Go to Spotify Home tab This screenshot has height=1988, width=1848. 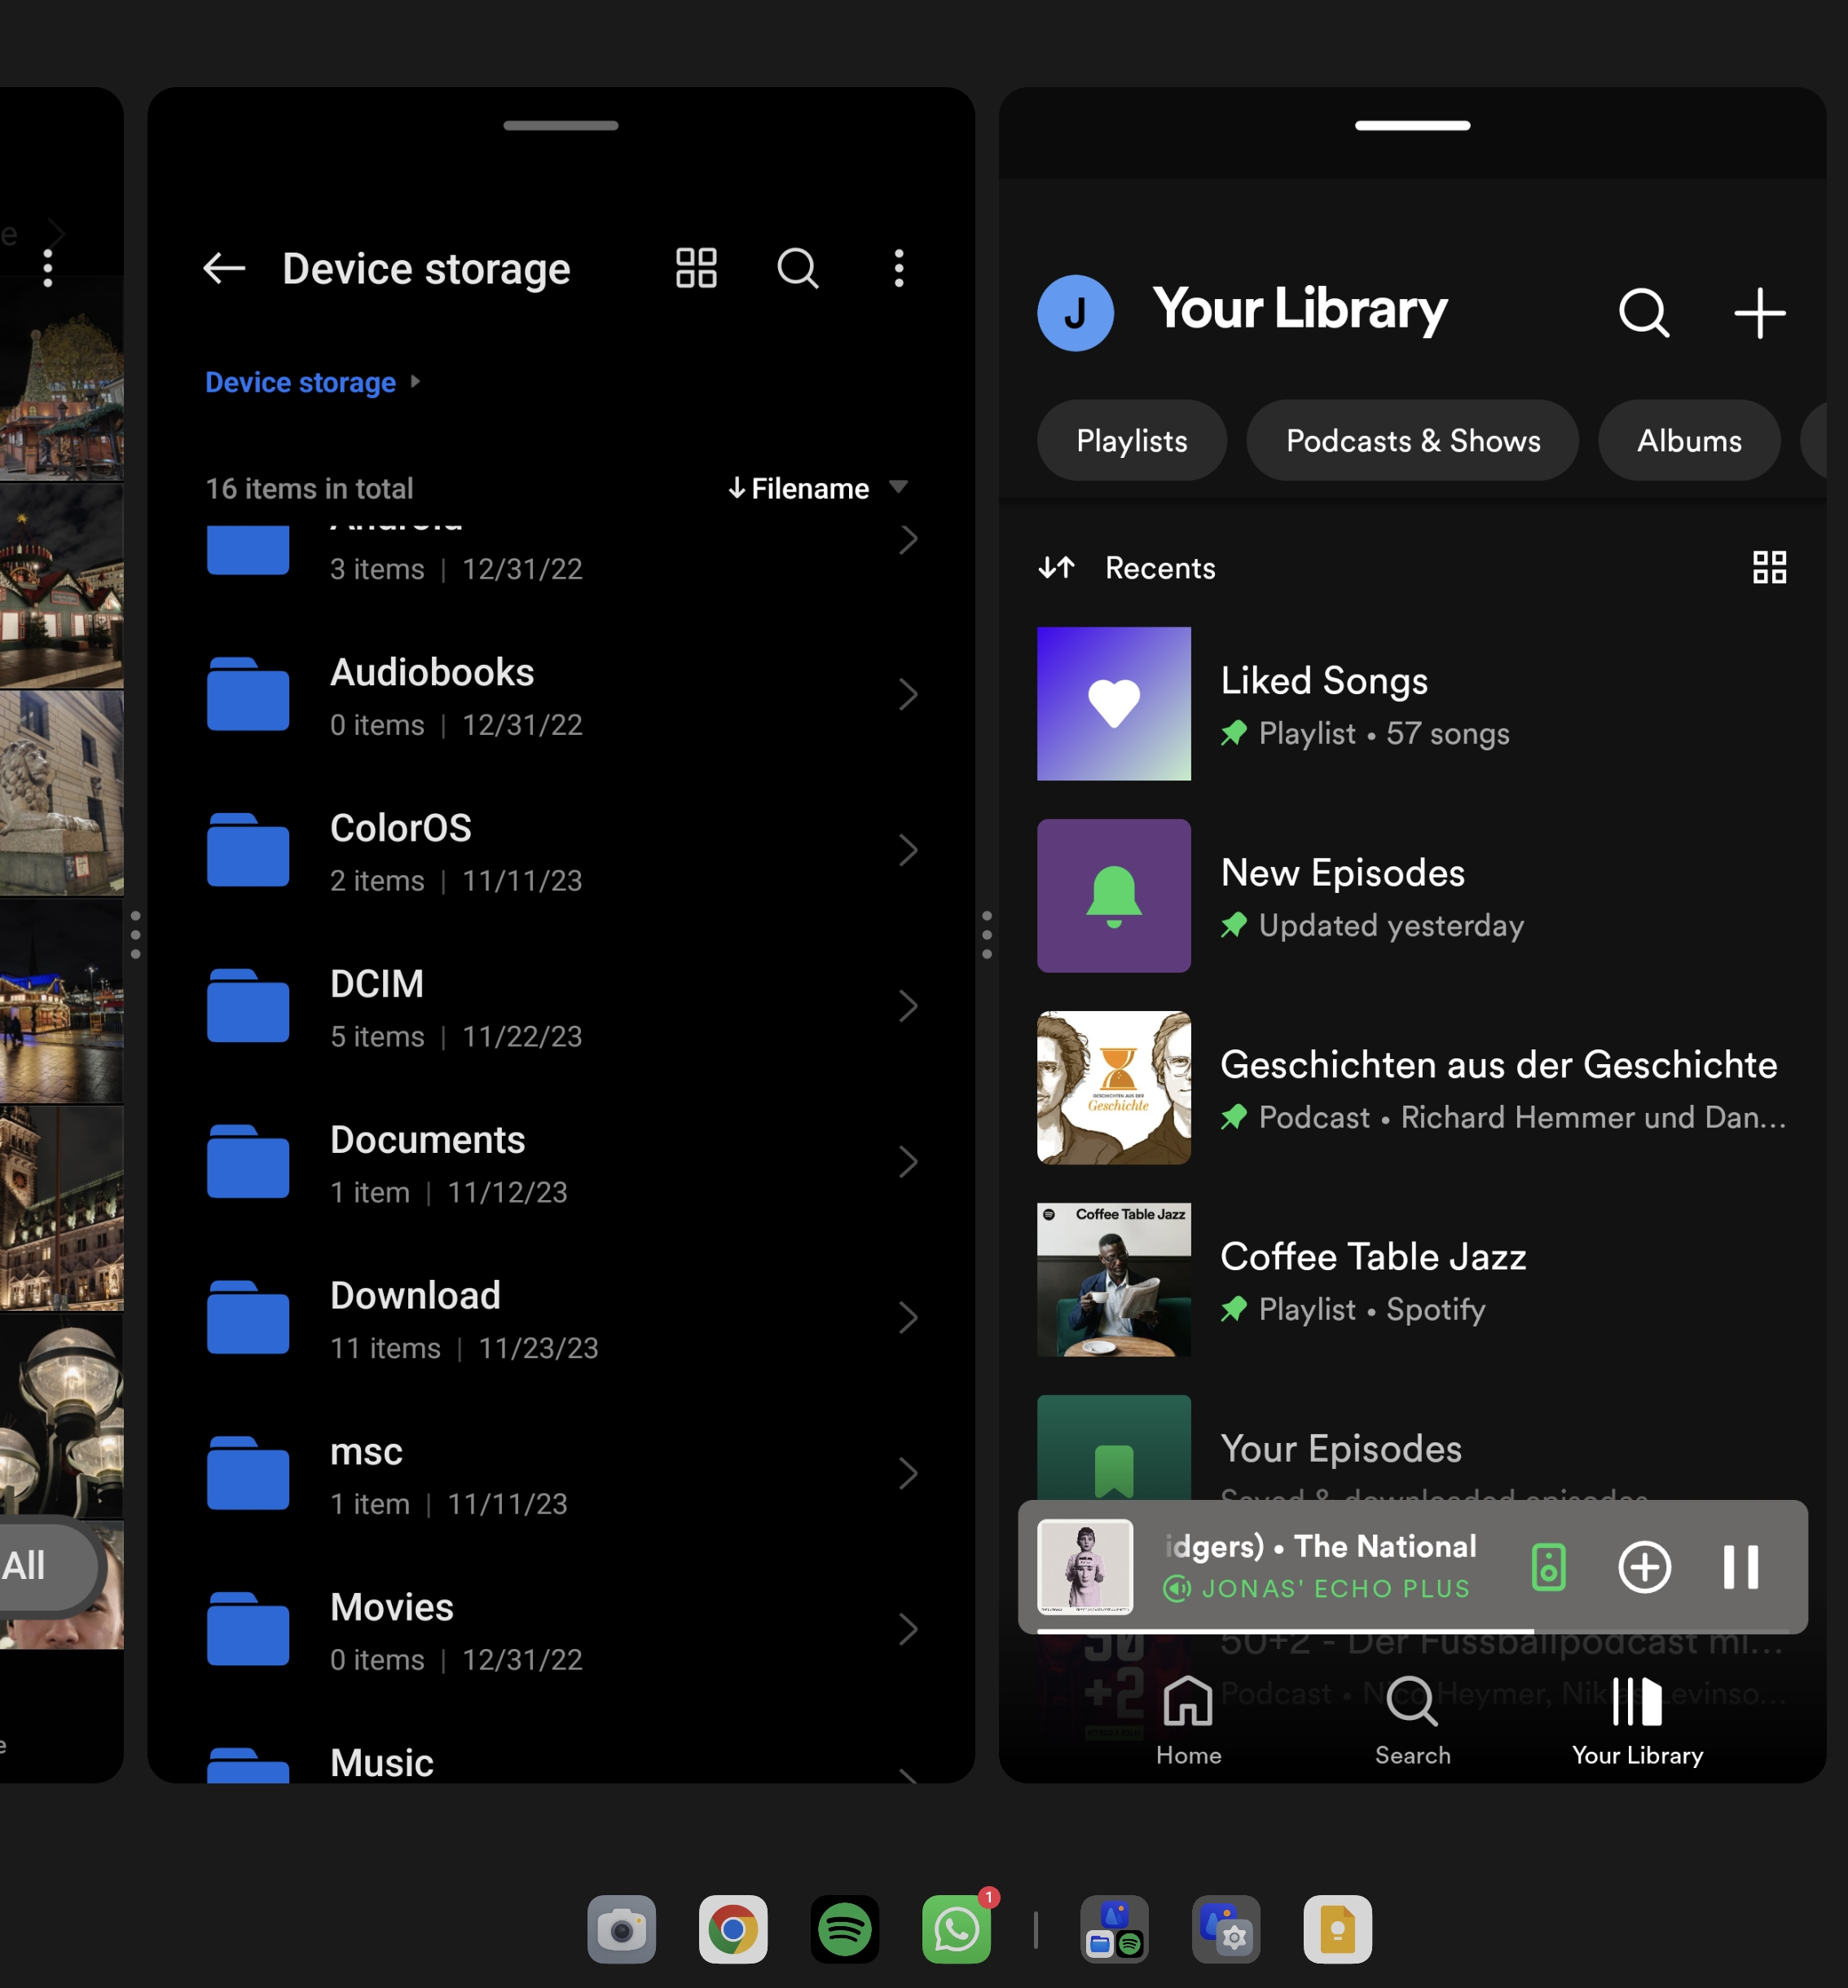(1188, 1722)
